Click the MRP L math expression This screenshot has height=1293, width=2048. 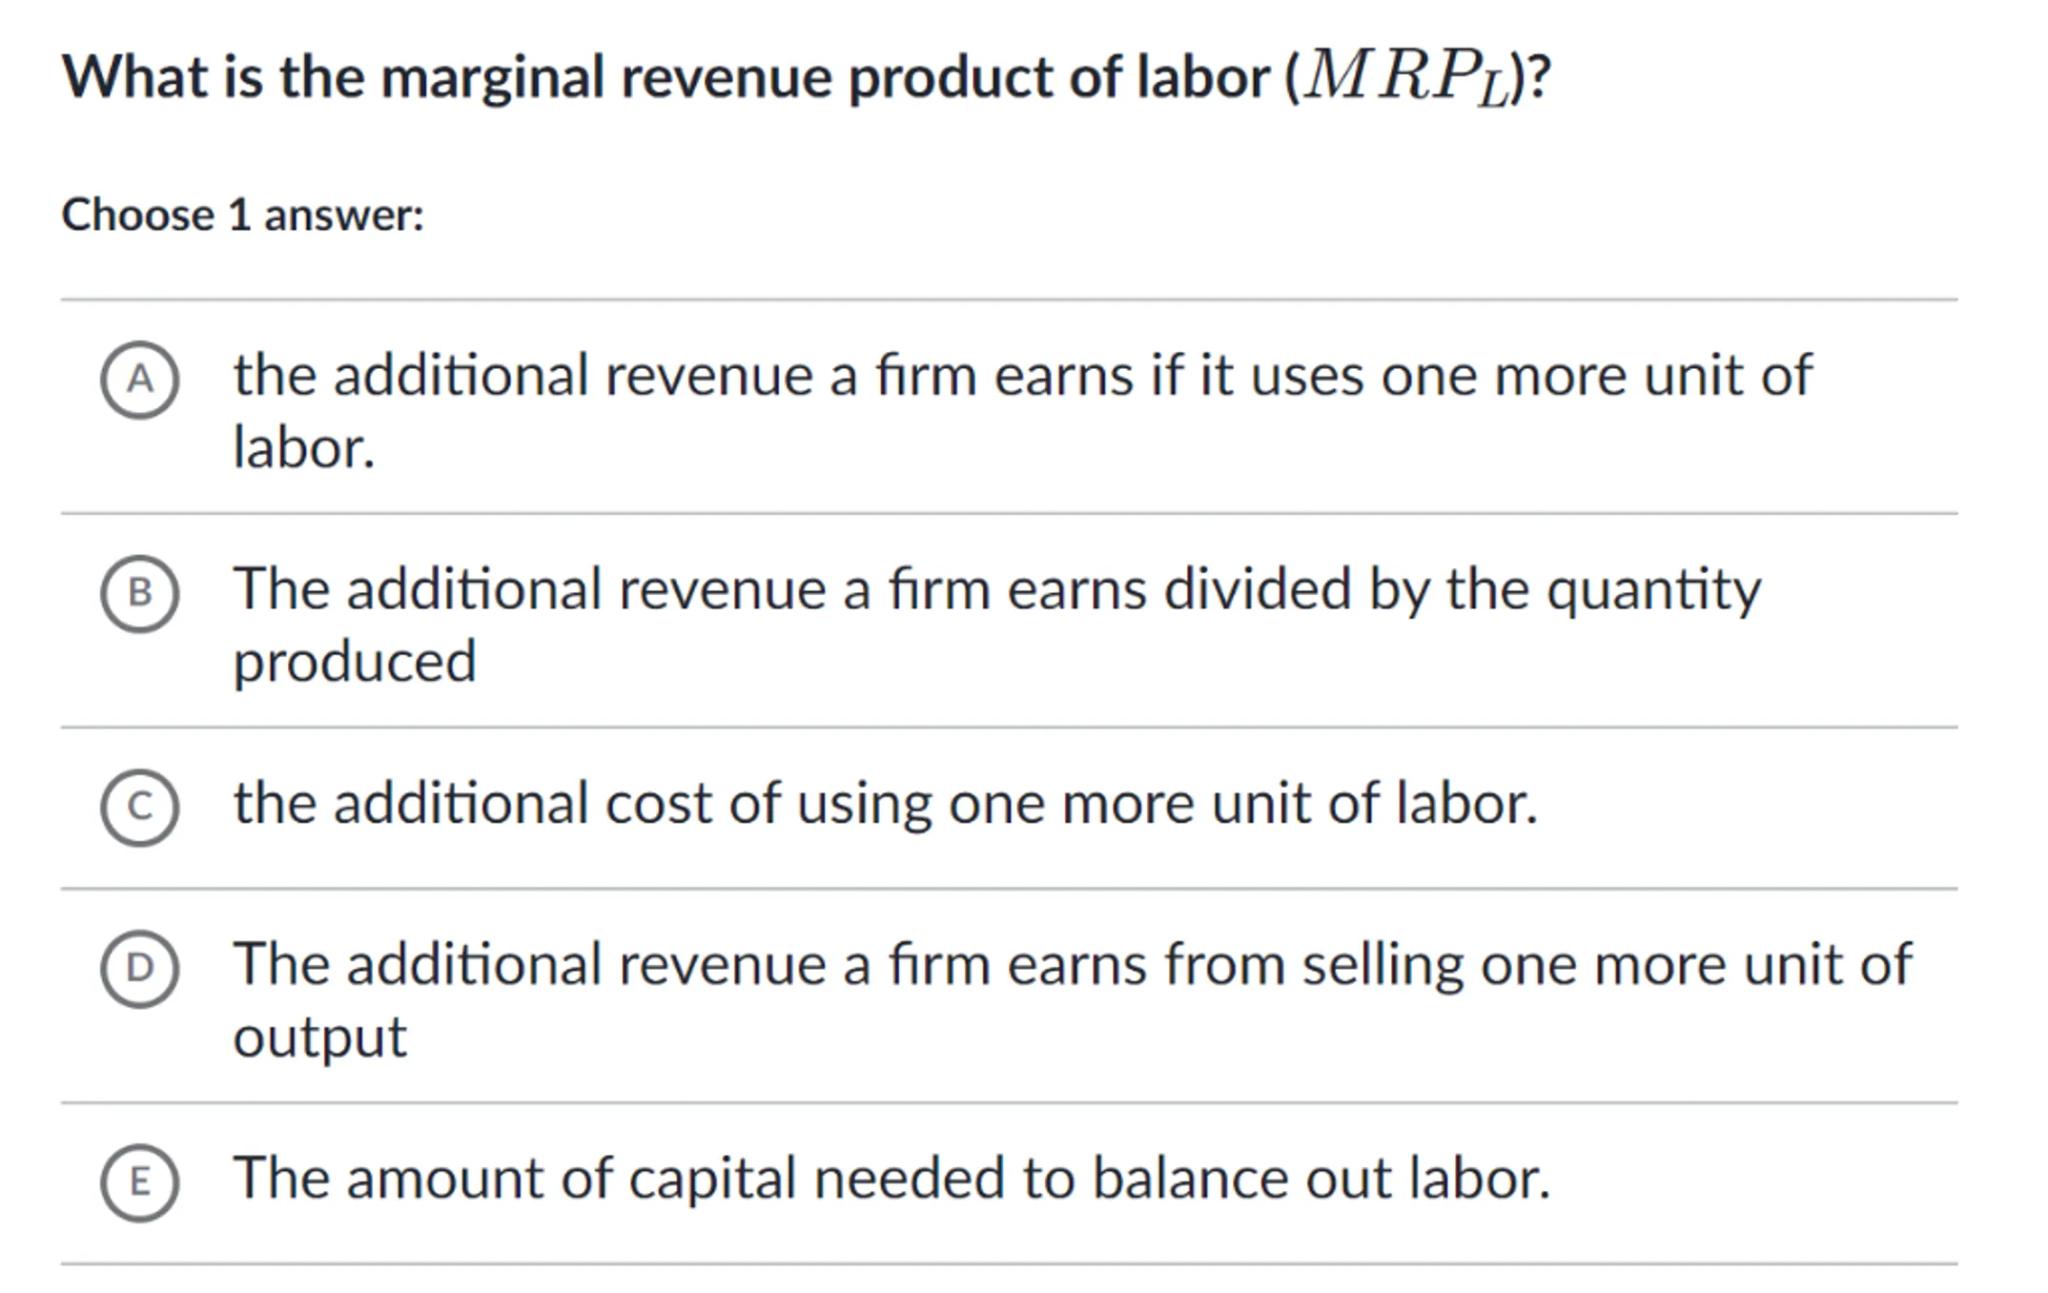pyautogui.click(x=1408, y=79)
